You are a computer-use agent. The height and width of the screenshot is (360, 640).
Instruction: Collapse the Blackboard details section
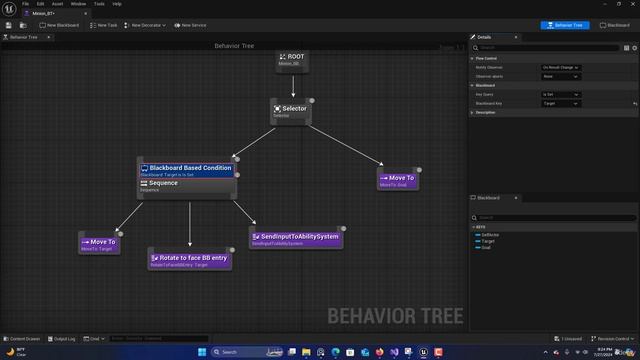[x=472, y=86]
